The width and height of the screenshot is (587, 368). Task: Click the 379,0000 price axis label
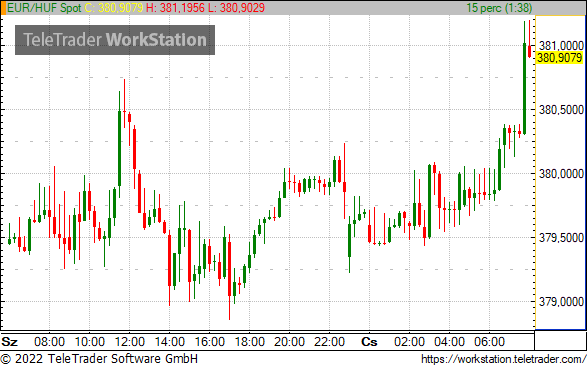561,302
